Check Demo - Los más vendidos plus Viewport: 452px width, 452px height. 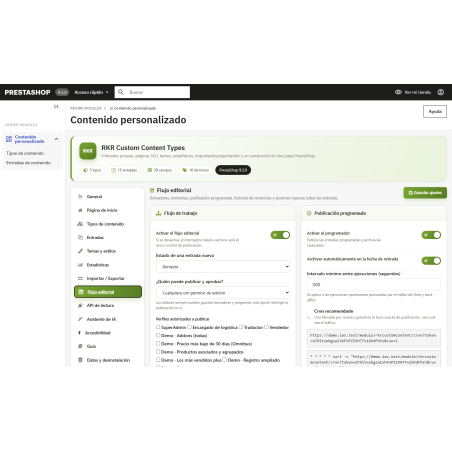tap(158, 360)
